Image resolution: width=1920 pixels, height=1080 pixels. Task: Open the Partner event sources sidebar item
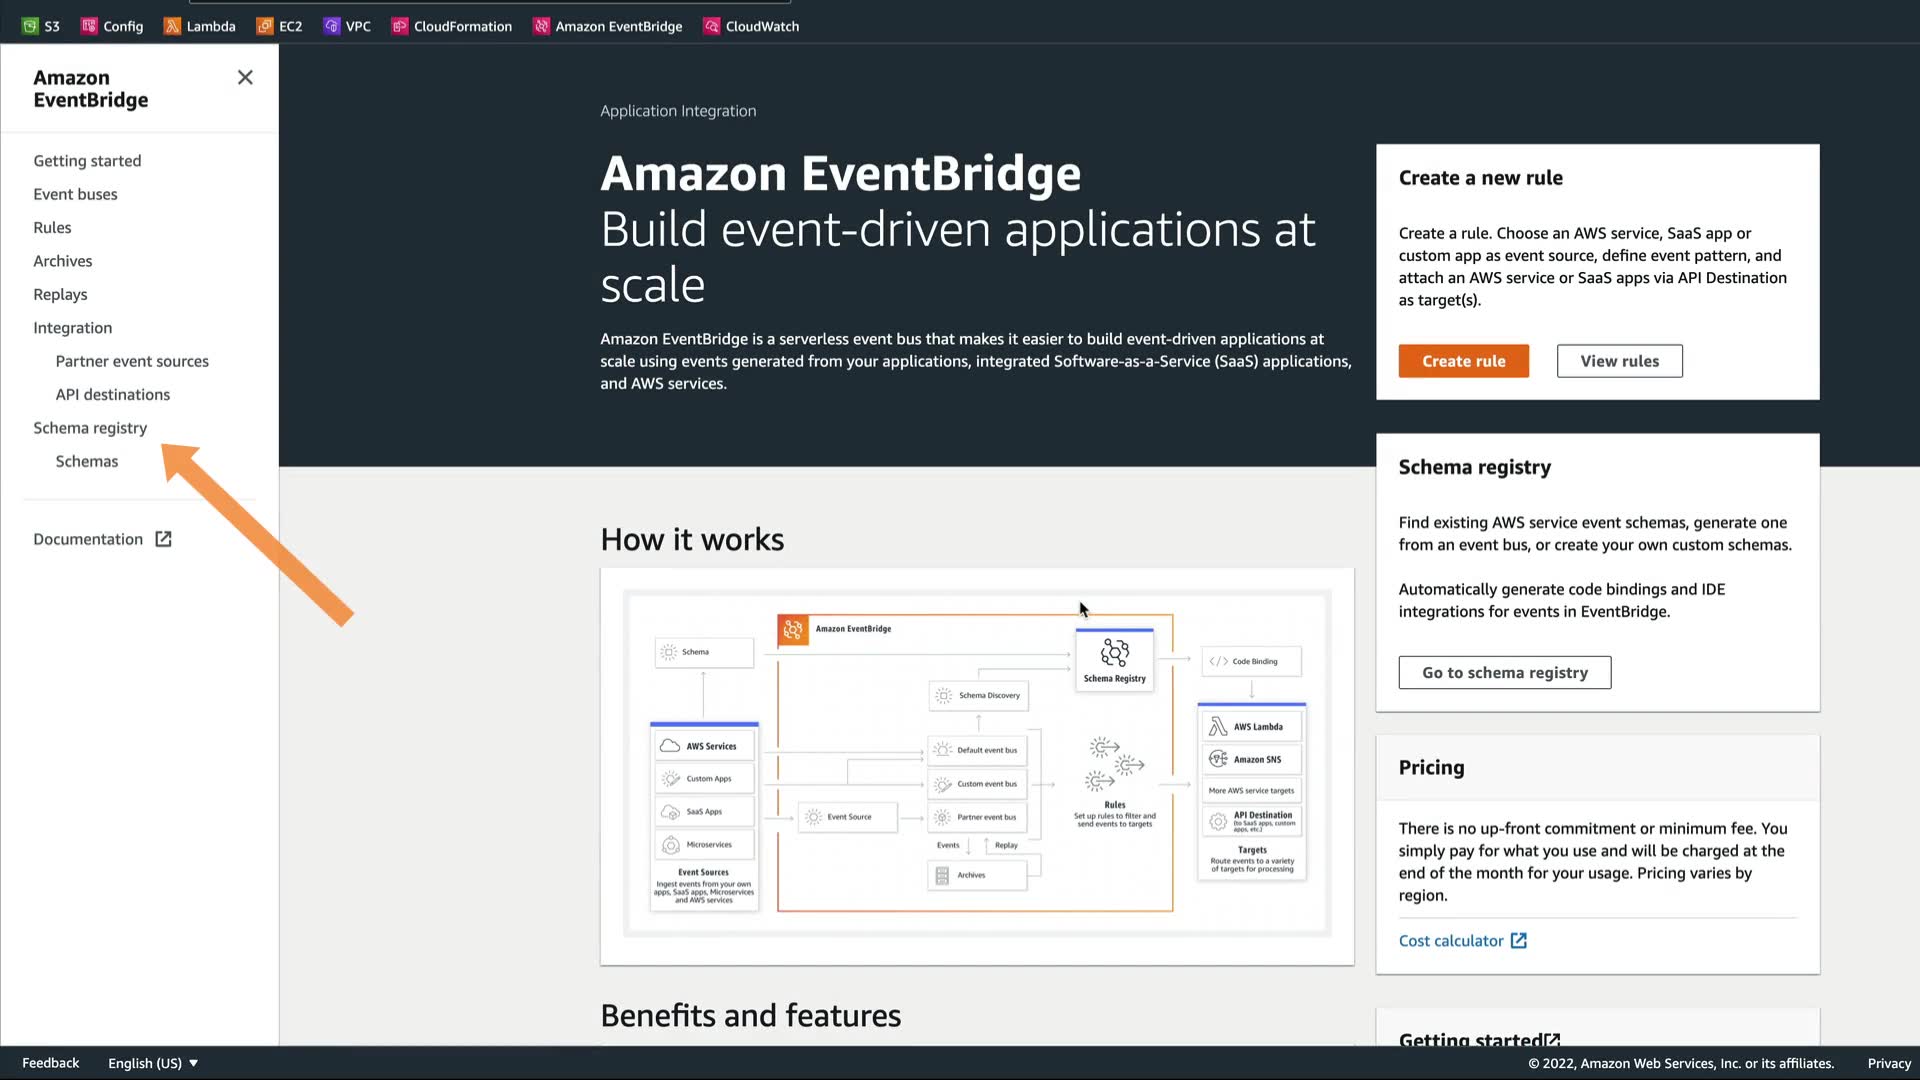point(132,361)
